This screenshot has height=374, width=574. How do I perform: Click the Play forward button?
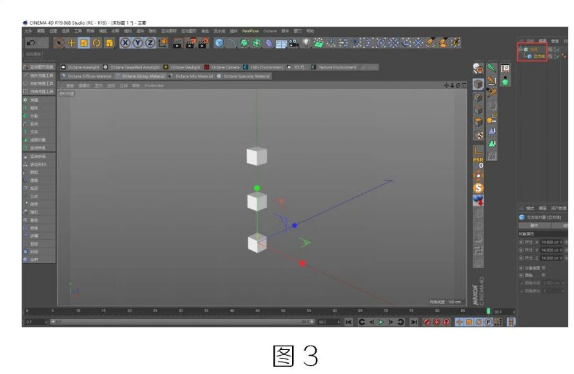pos(381,322)
